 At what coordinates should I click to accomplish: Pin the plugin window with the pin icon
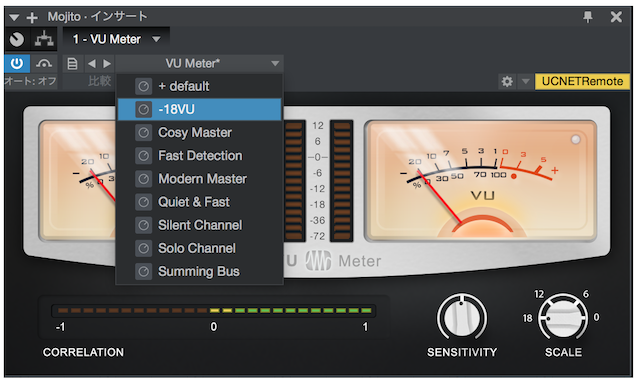point(588,17)
